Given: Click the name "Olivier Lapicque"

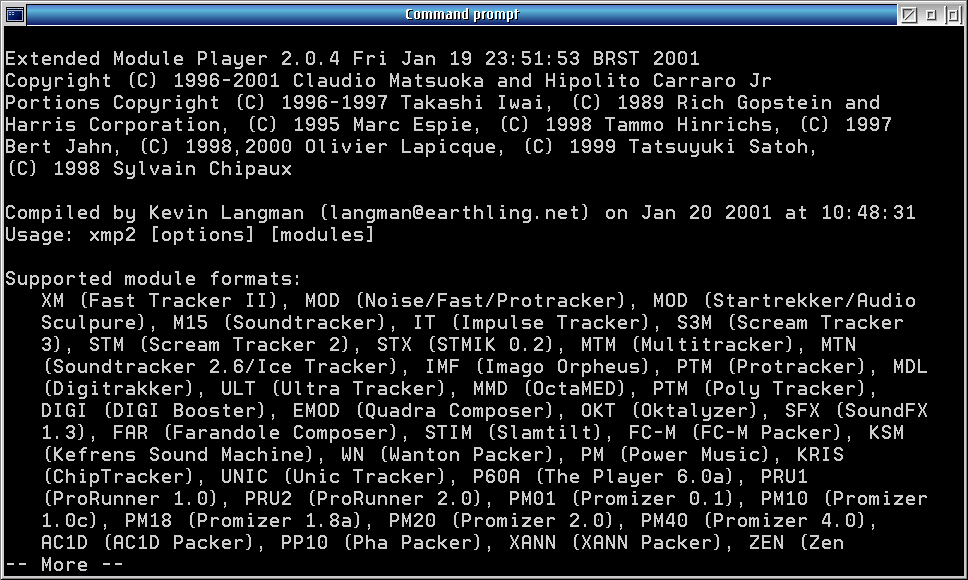Looking at the screenshot, I should [x=400, y=147].
